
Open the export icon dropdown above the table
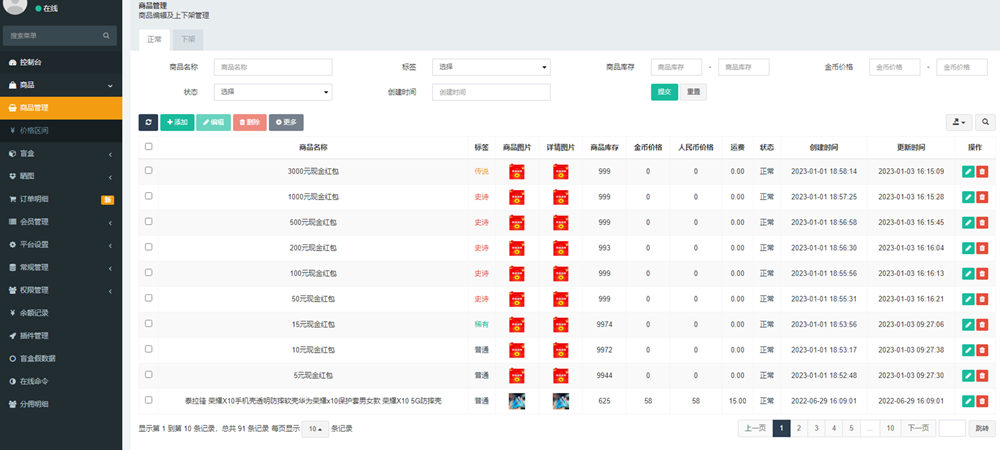(958, 122)
